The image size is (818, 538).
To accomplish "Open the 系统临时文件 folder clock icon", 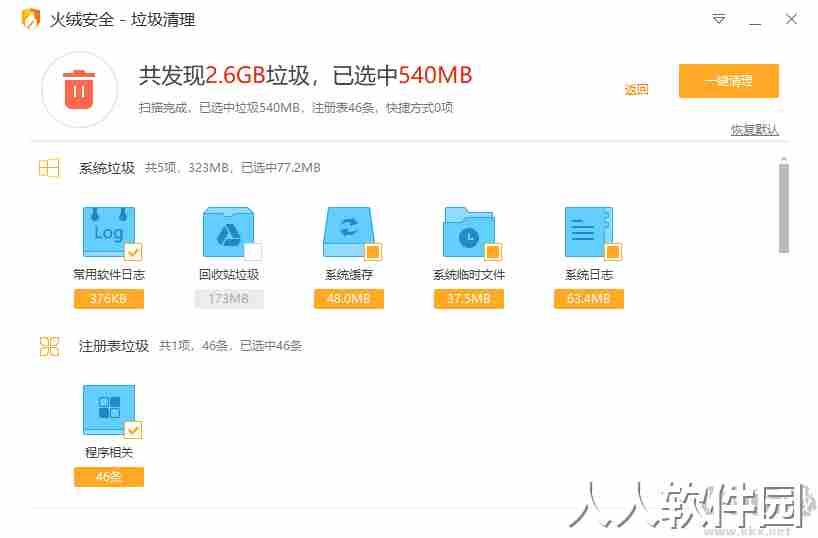I will click(x=468, y=231).
